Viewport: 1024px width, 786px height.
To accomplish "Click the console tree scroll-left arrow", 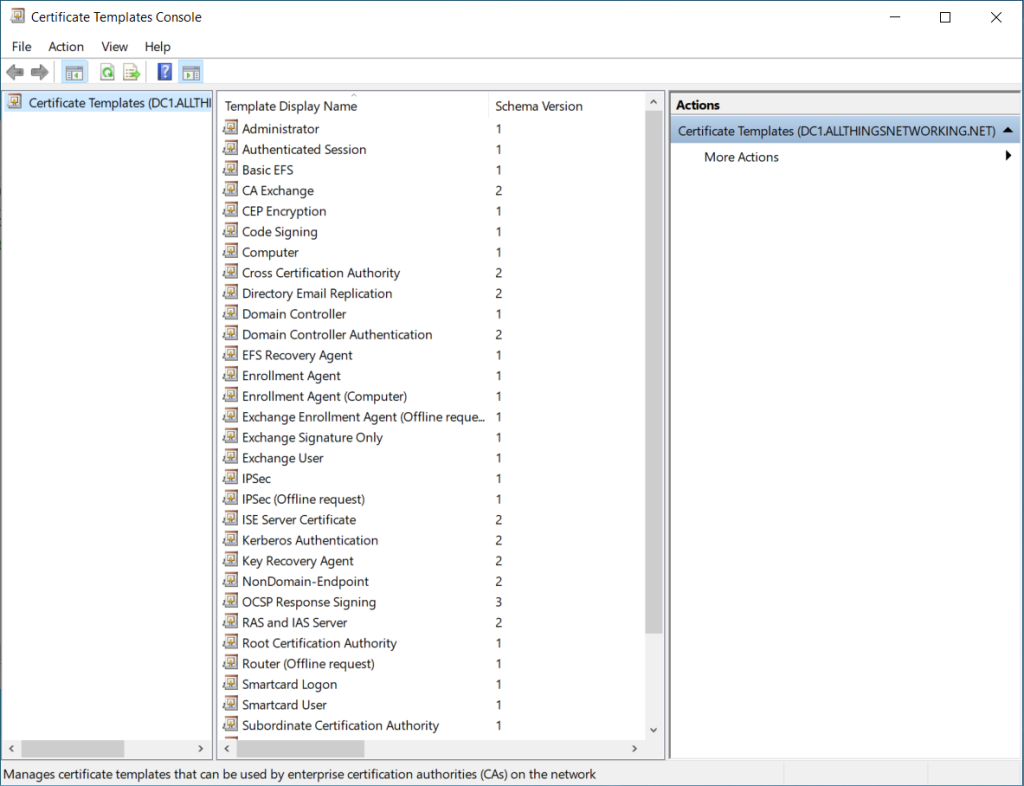I will 11,748.
